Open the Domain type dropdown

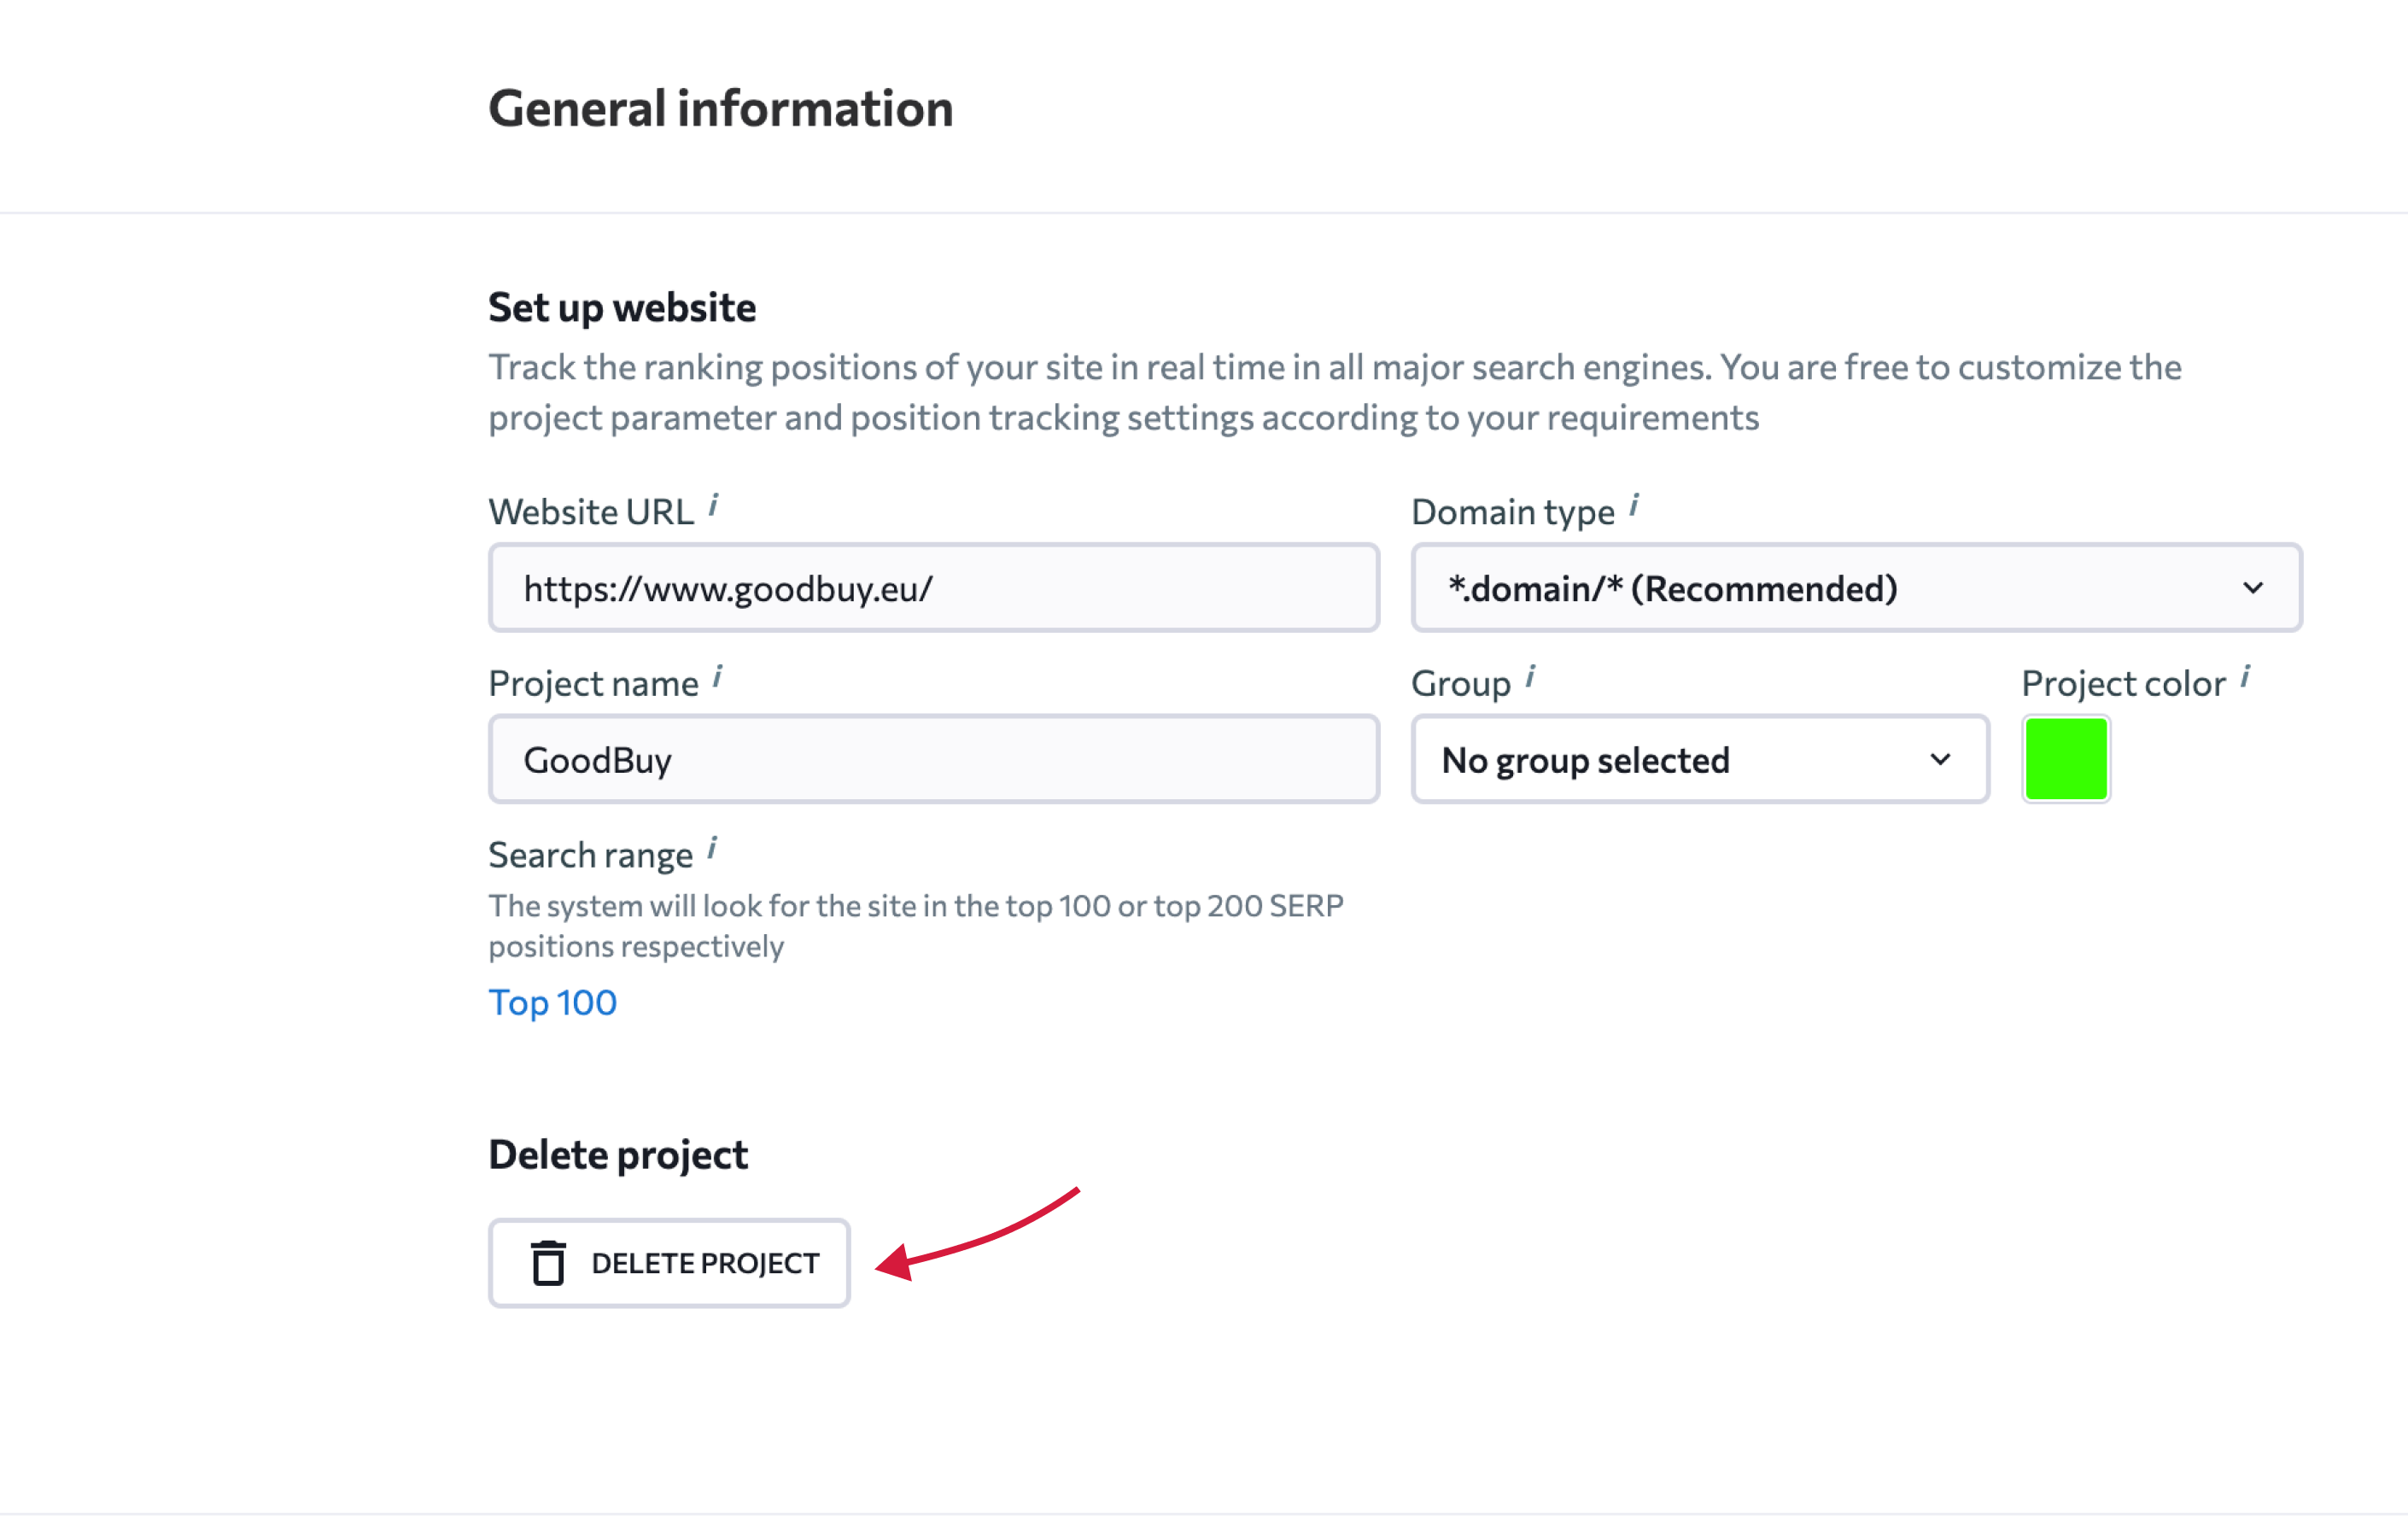tap(1855, 588)
